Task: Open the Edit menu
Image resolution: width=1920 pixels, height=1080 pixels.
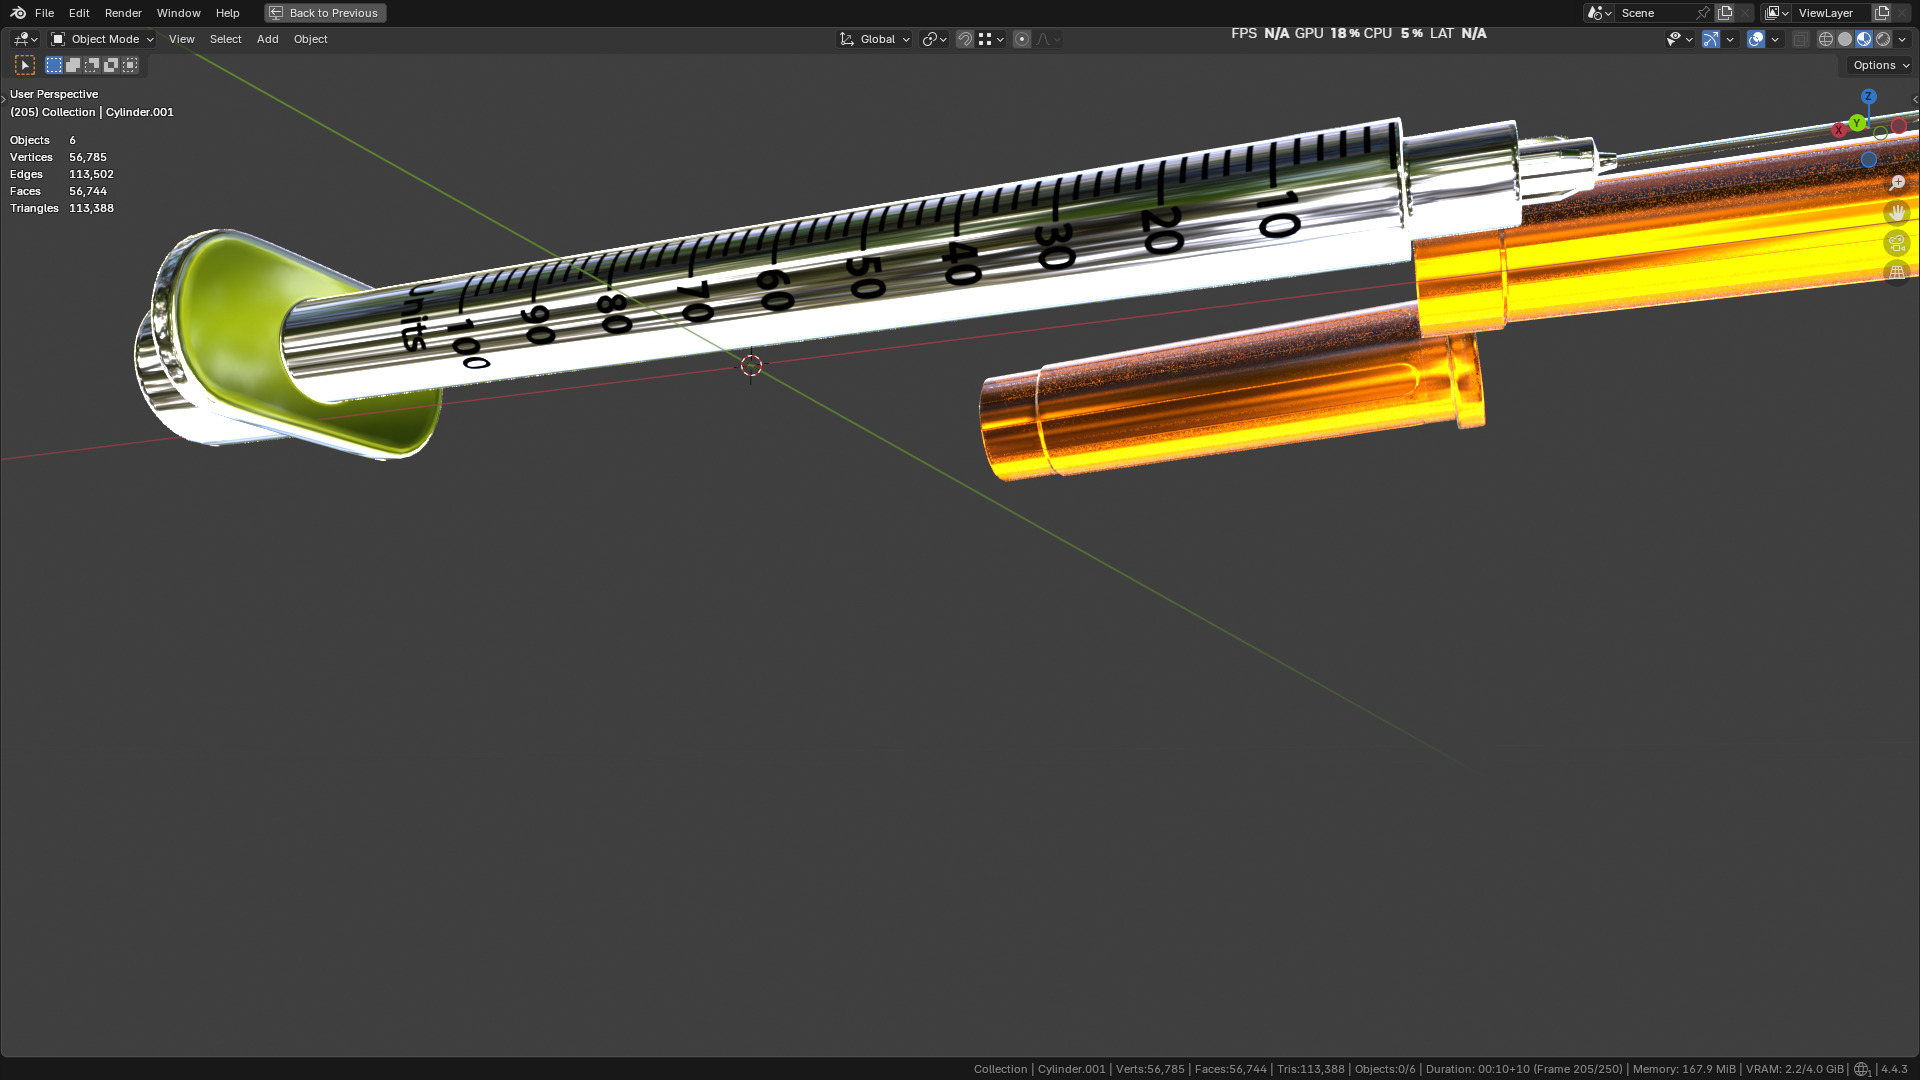Action: tap(79, 13)
